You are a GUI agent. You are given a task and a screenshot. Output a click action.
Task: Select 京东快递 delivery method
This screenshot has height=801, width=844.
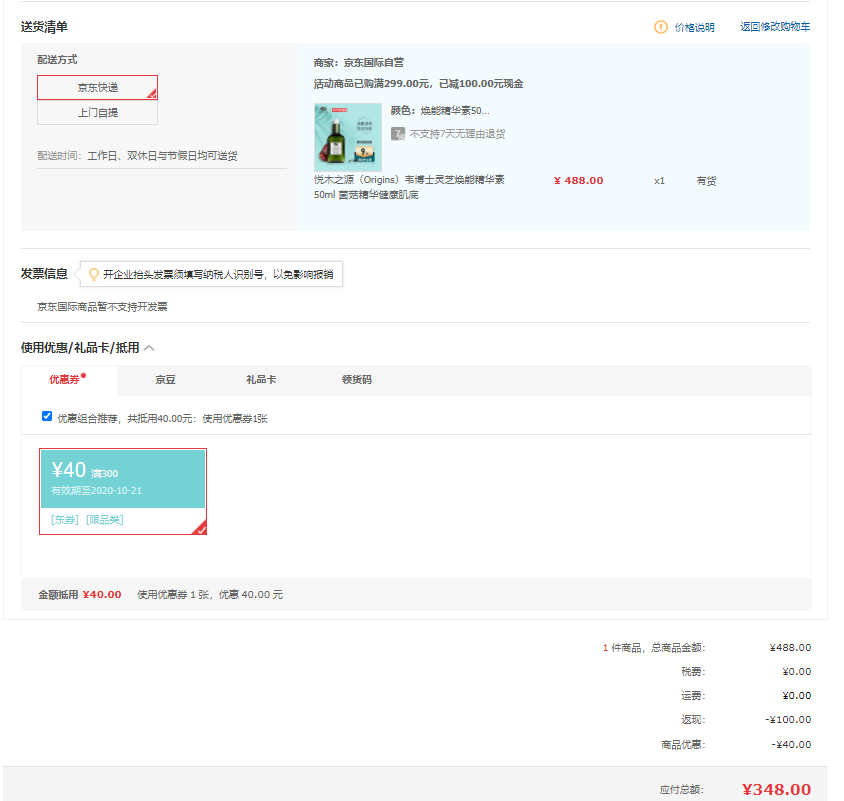[x=97, y=87]
